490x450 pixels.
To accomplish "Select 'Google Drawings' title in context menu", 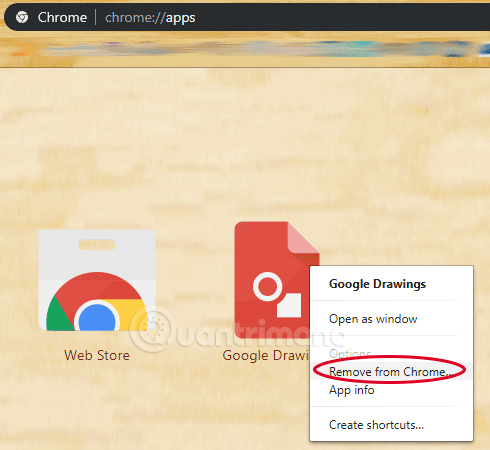I will [377, 284].
